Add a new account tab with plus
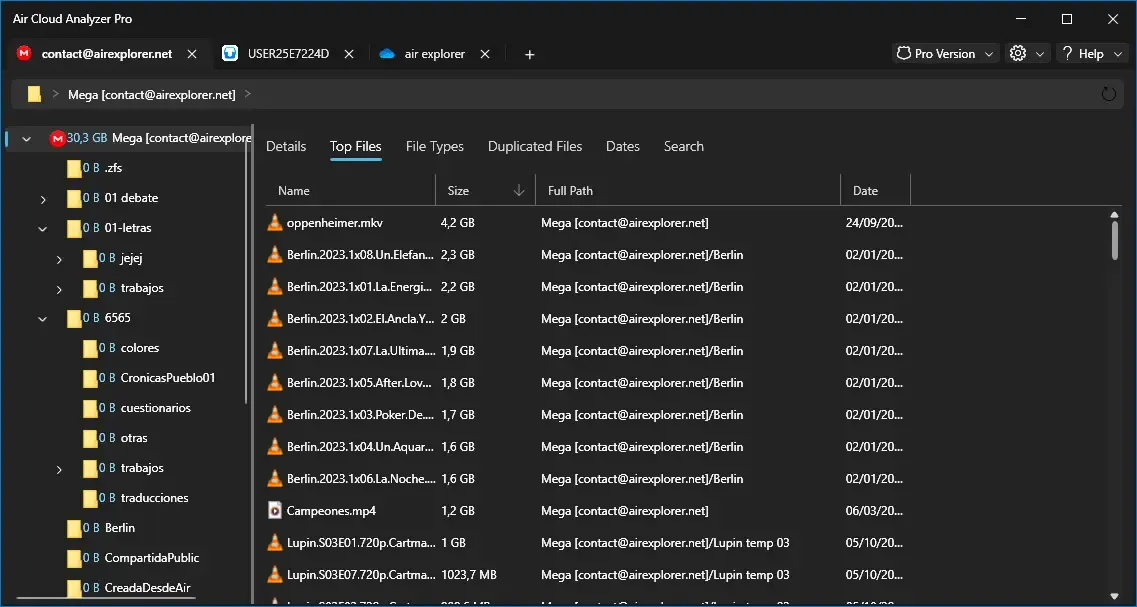 (529, 54)
